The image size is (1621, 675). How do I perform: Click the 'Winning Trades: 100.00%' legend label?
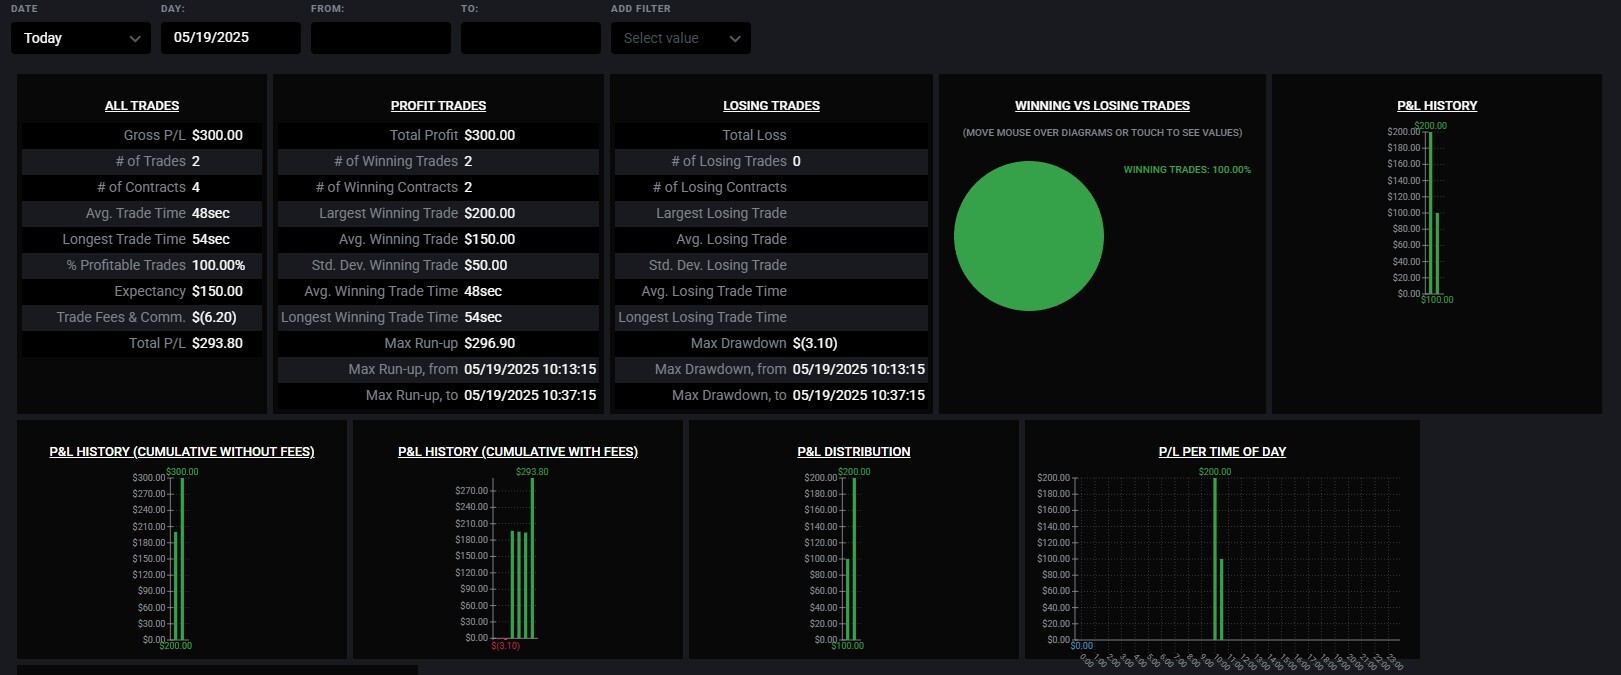point(1187,170)
